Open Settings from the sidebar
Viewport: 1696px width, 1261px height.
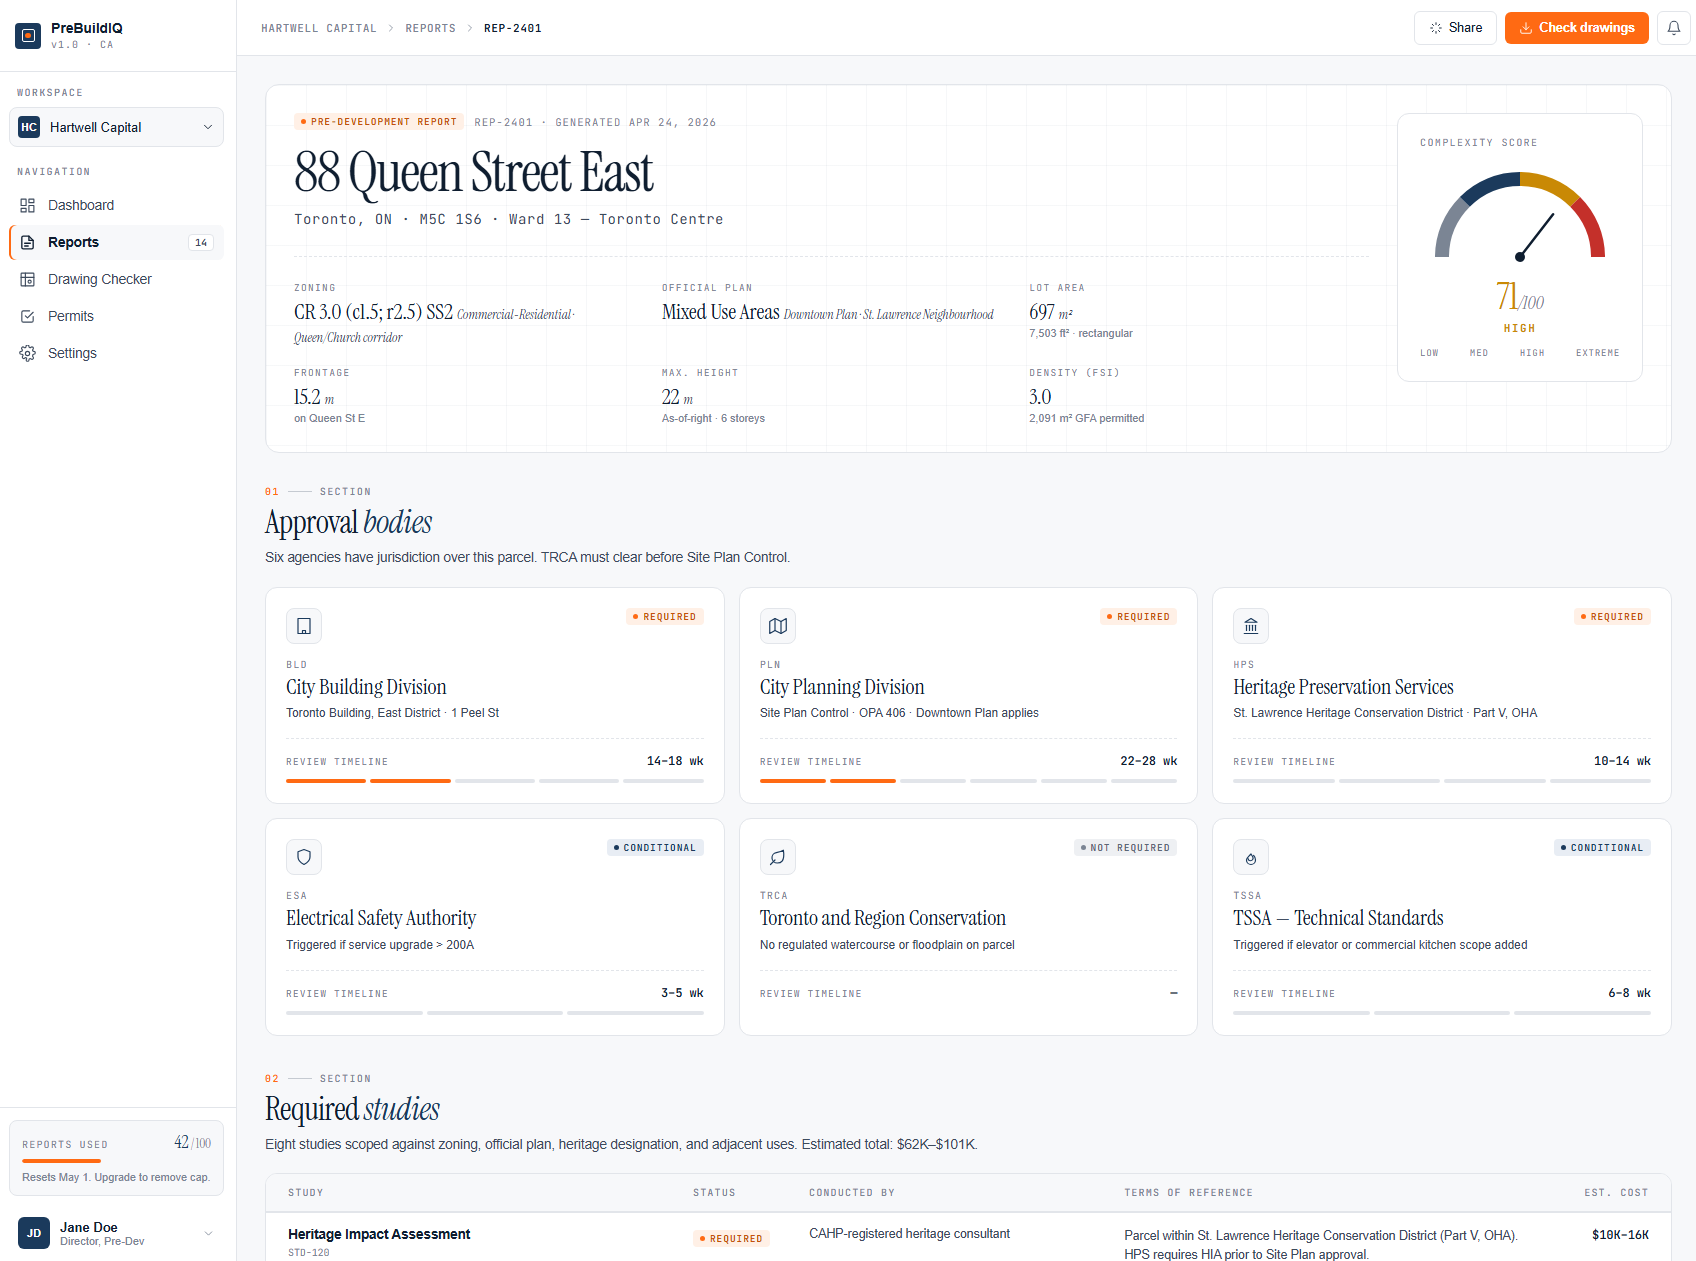[x=72, y=353]
